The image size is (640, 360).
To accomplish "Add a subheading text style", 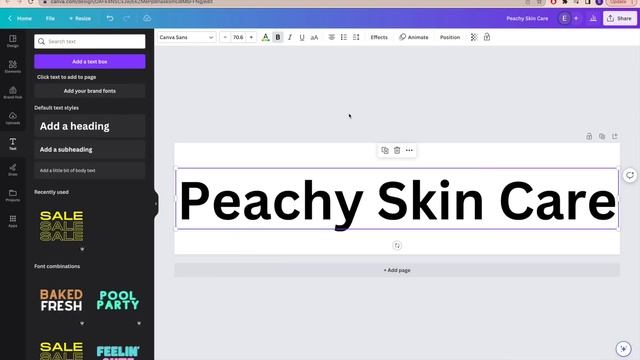I will (x=90, y=149).
